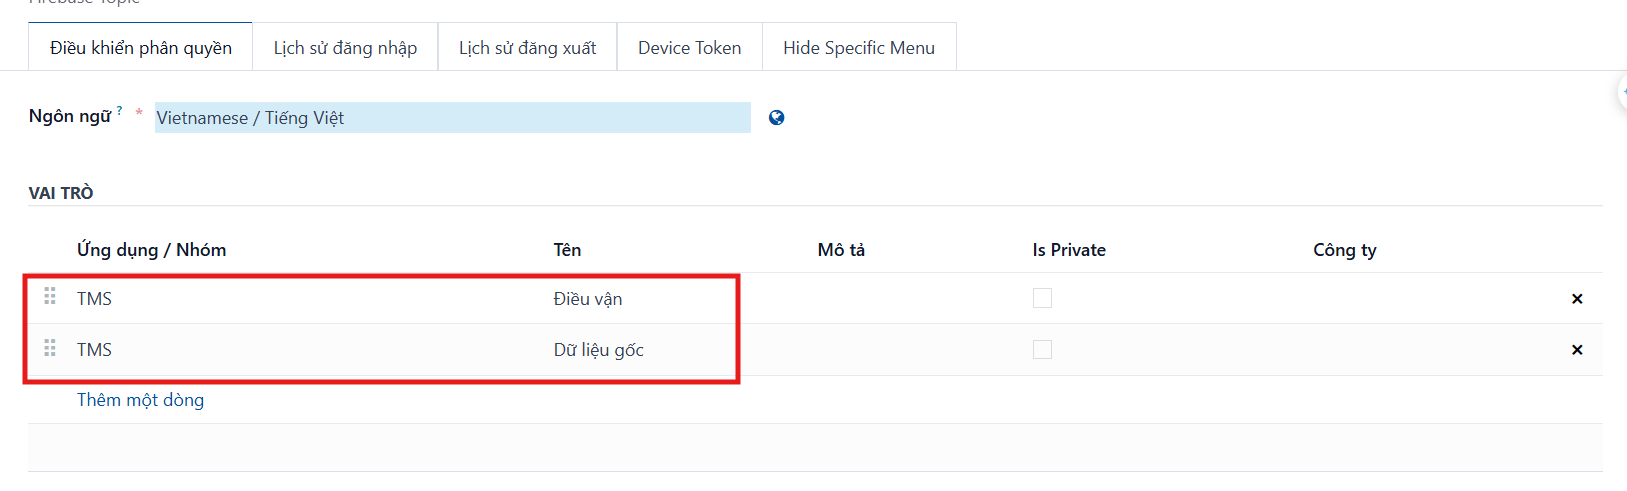Delete the Điều vận role row
Viewport: 1627px width, 491px height.
(1577, 299)
